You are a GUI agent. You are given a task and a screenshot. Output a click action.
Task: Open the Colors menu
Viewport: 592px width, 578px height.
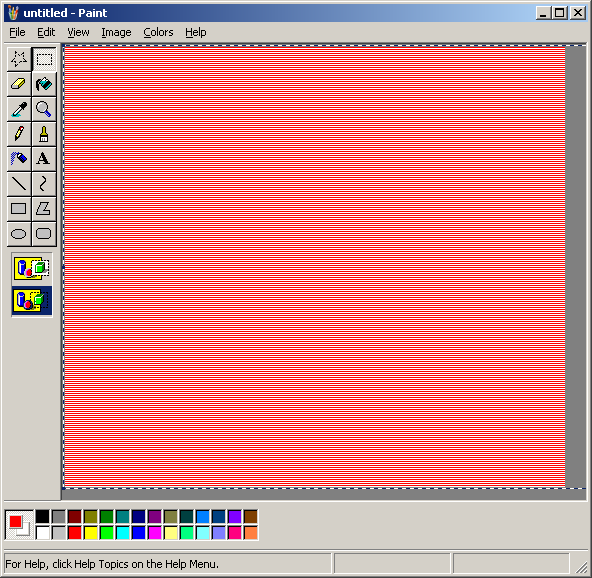point(158,32)
